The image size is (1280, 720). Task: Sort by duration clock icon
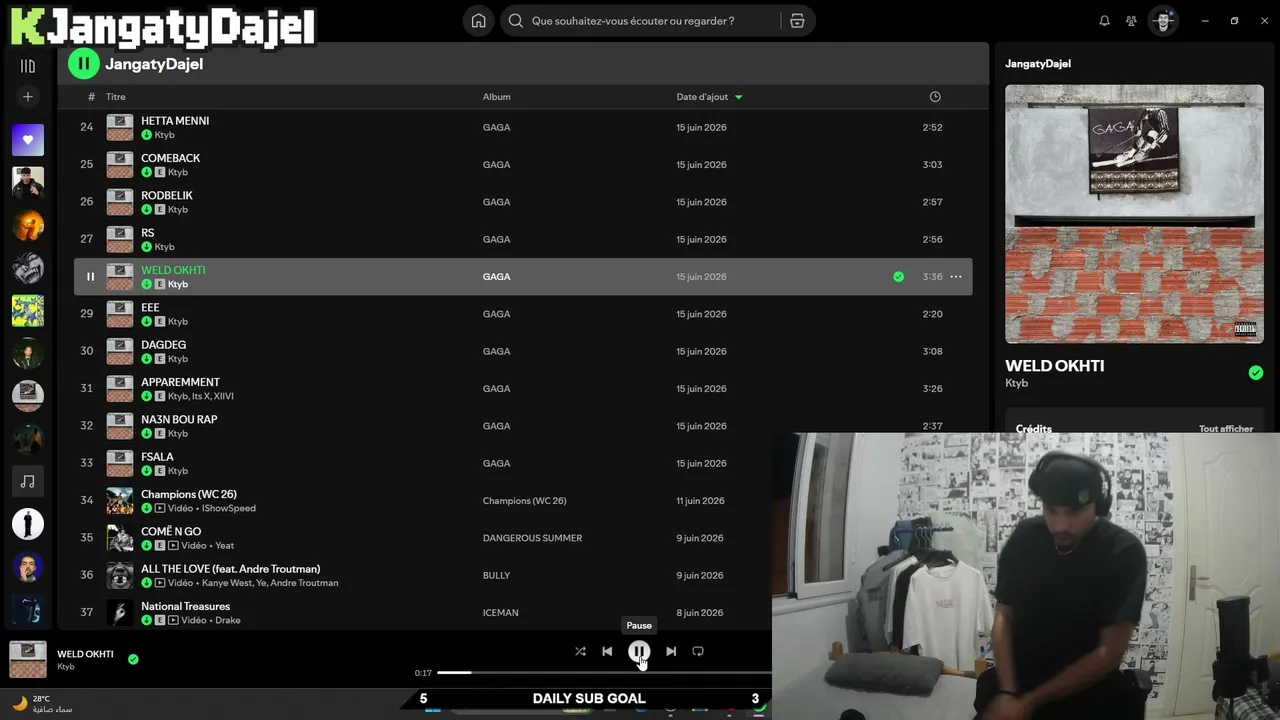[x=935, y=97]
